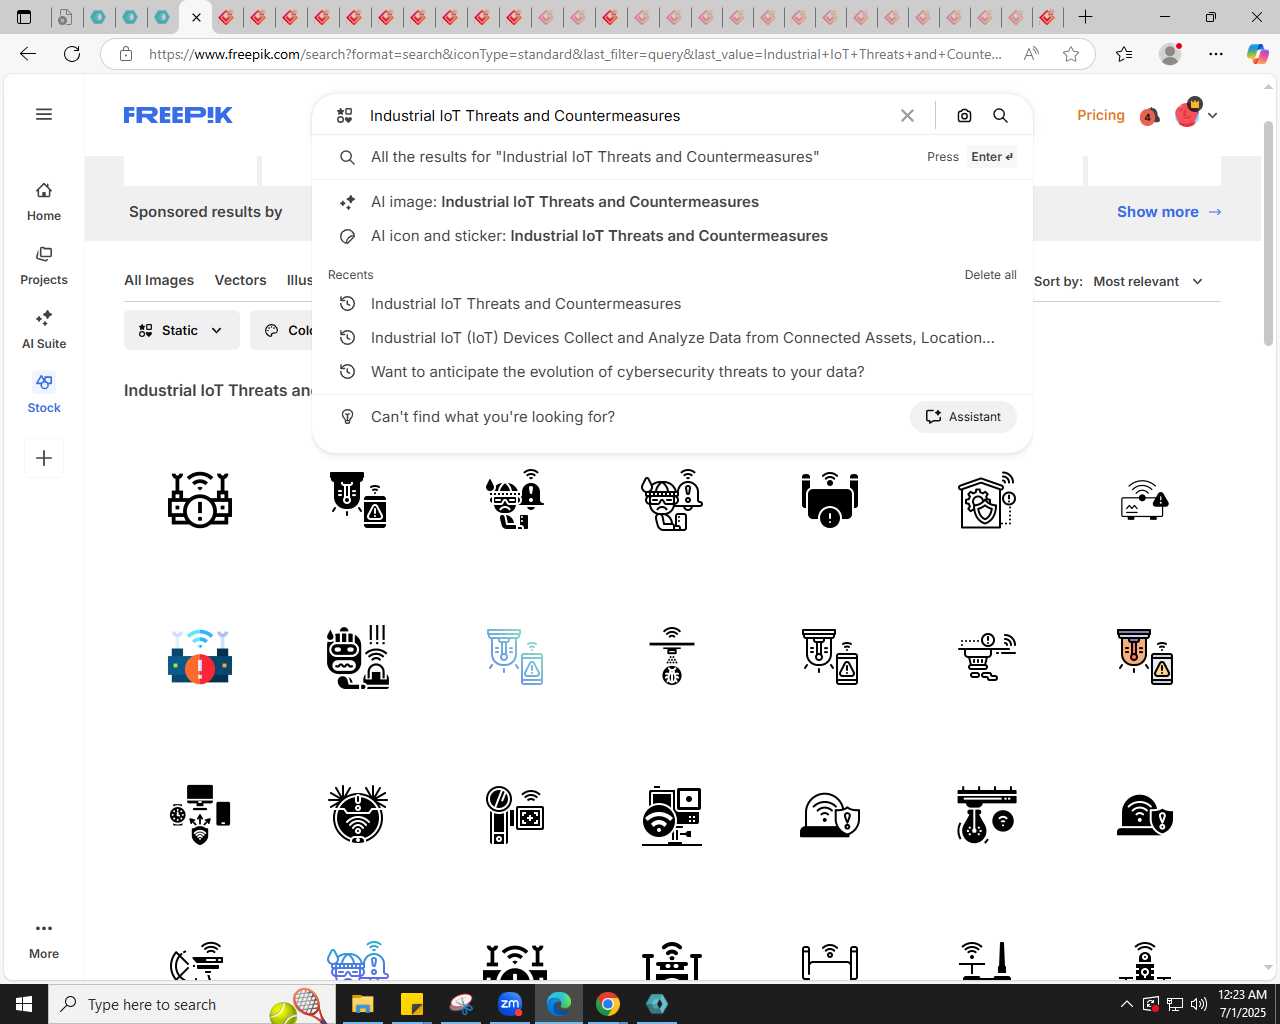Expand the user account dropdown chevron

click(1212, 116)
